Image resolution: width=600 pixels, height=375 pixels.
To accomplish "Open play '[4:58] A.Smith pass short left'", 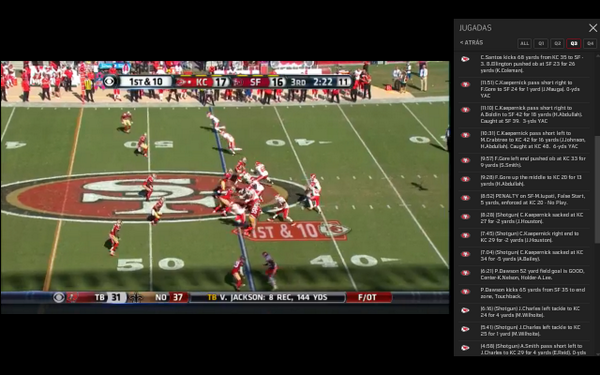I will tap(524, 349).
